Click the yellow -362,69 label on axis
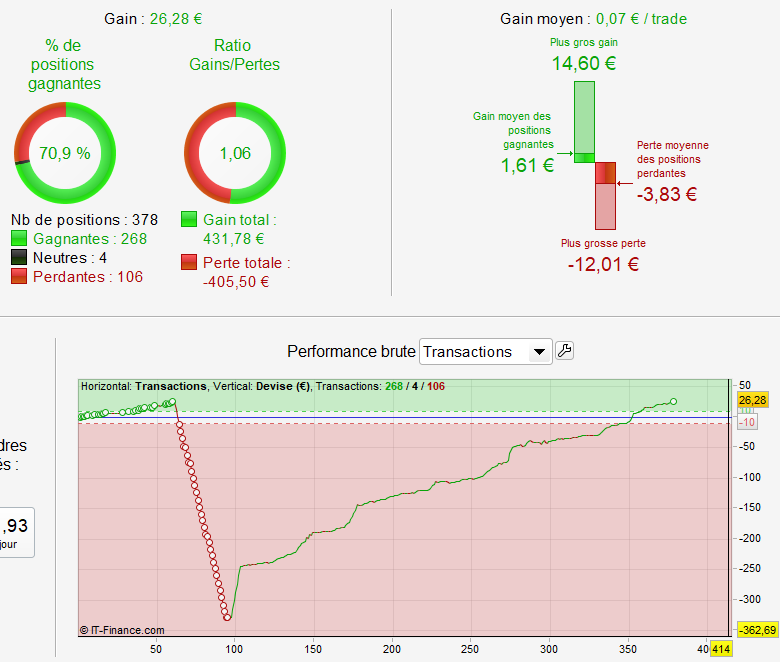 [757, 630]
